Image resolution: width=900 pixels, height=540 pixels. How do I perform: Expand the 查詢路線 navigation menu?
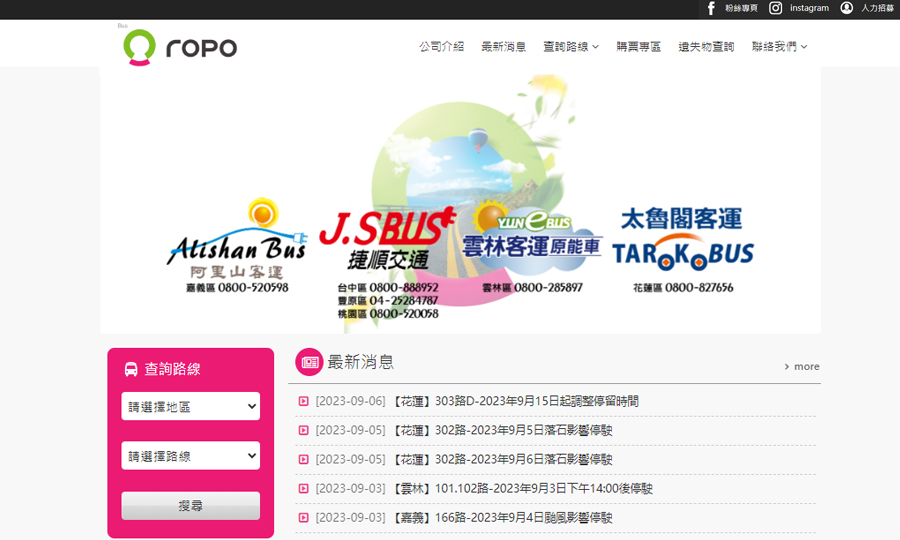(x=570, y=47)
